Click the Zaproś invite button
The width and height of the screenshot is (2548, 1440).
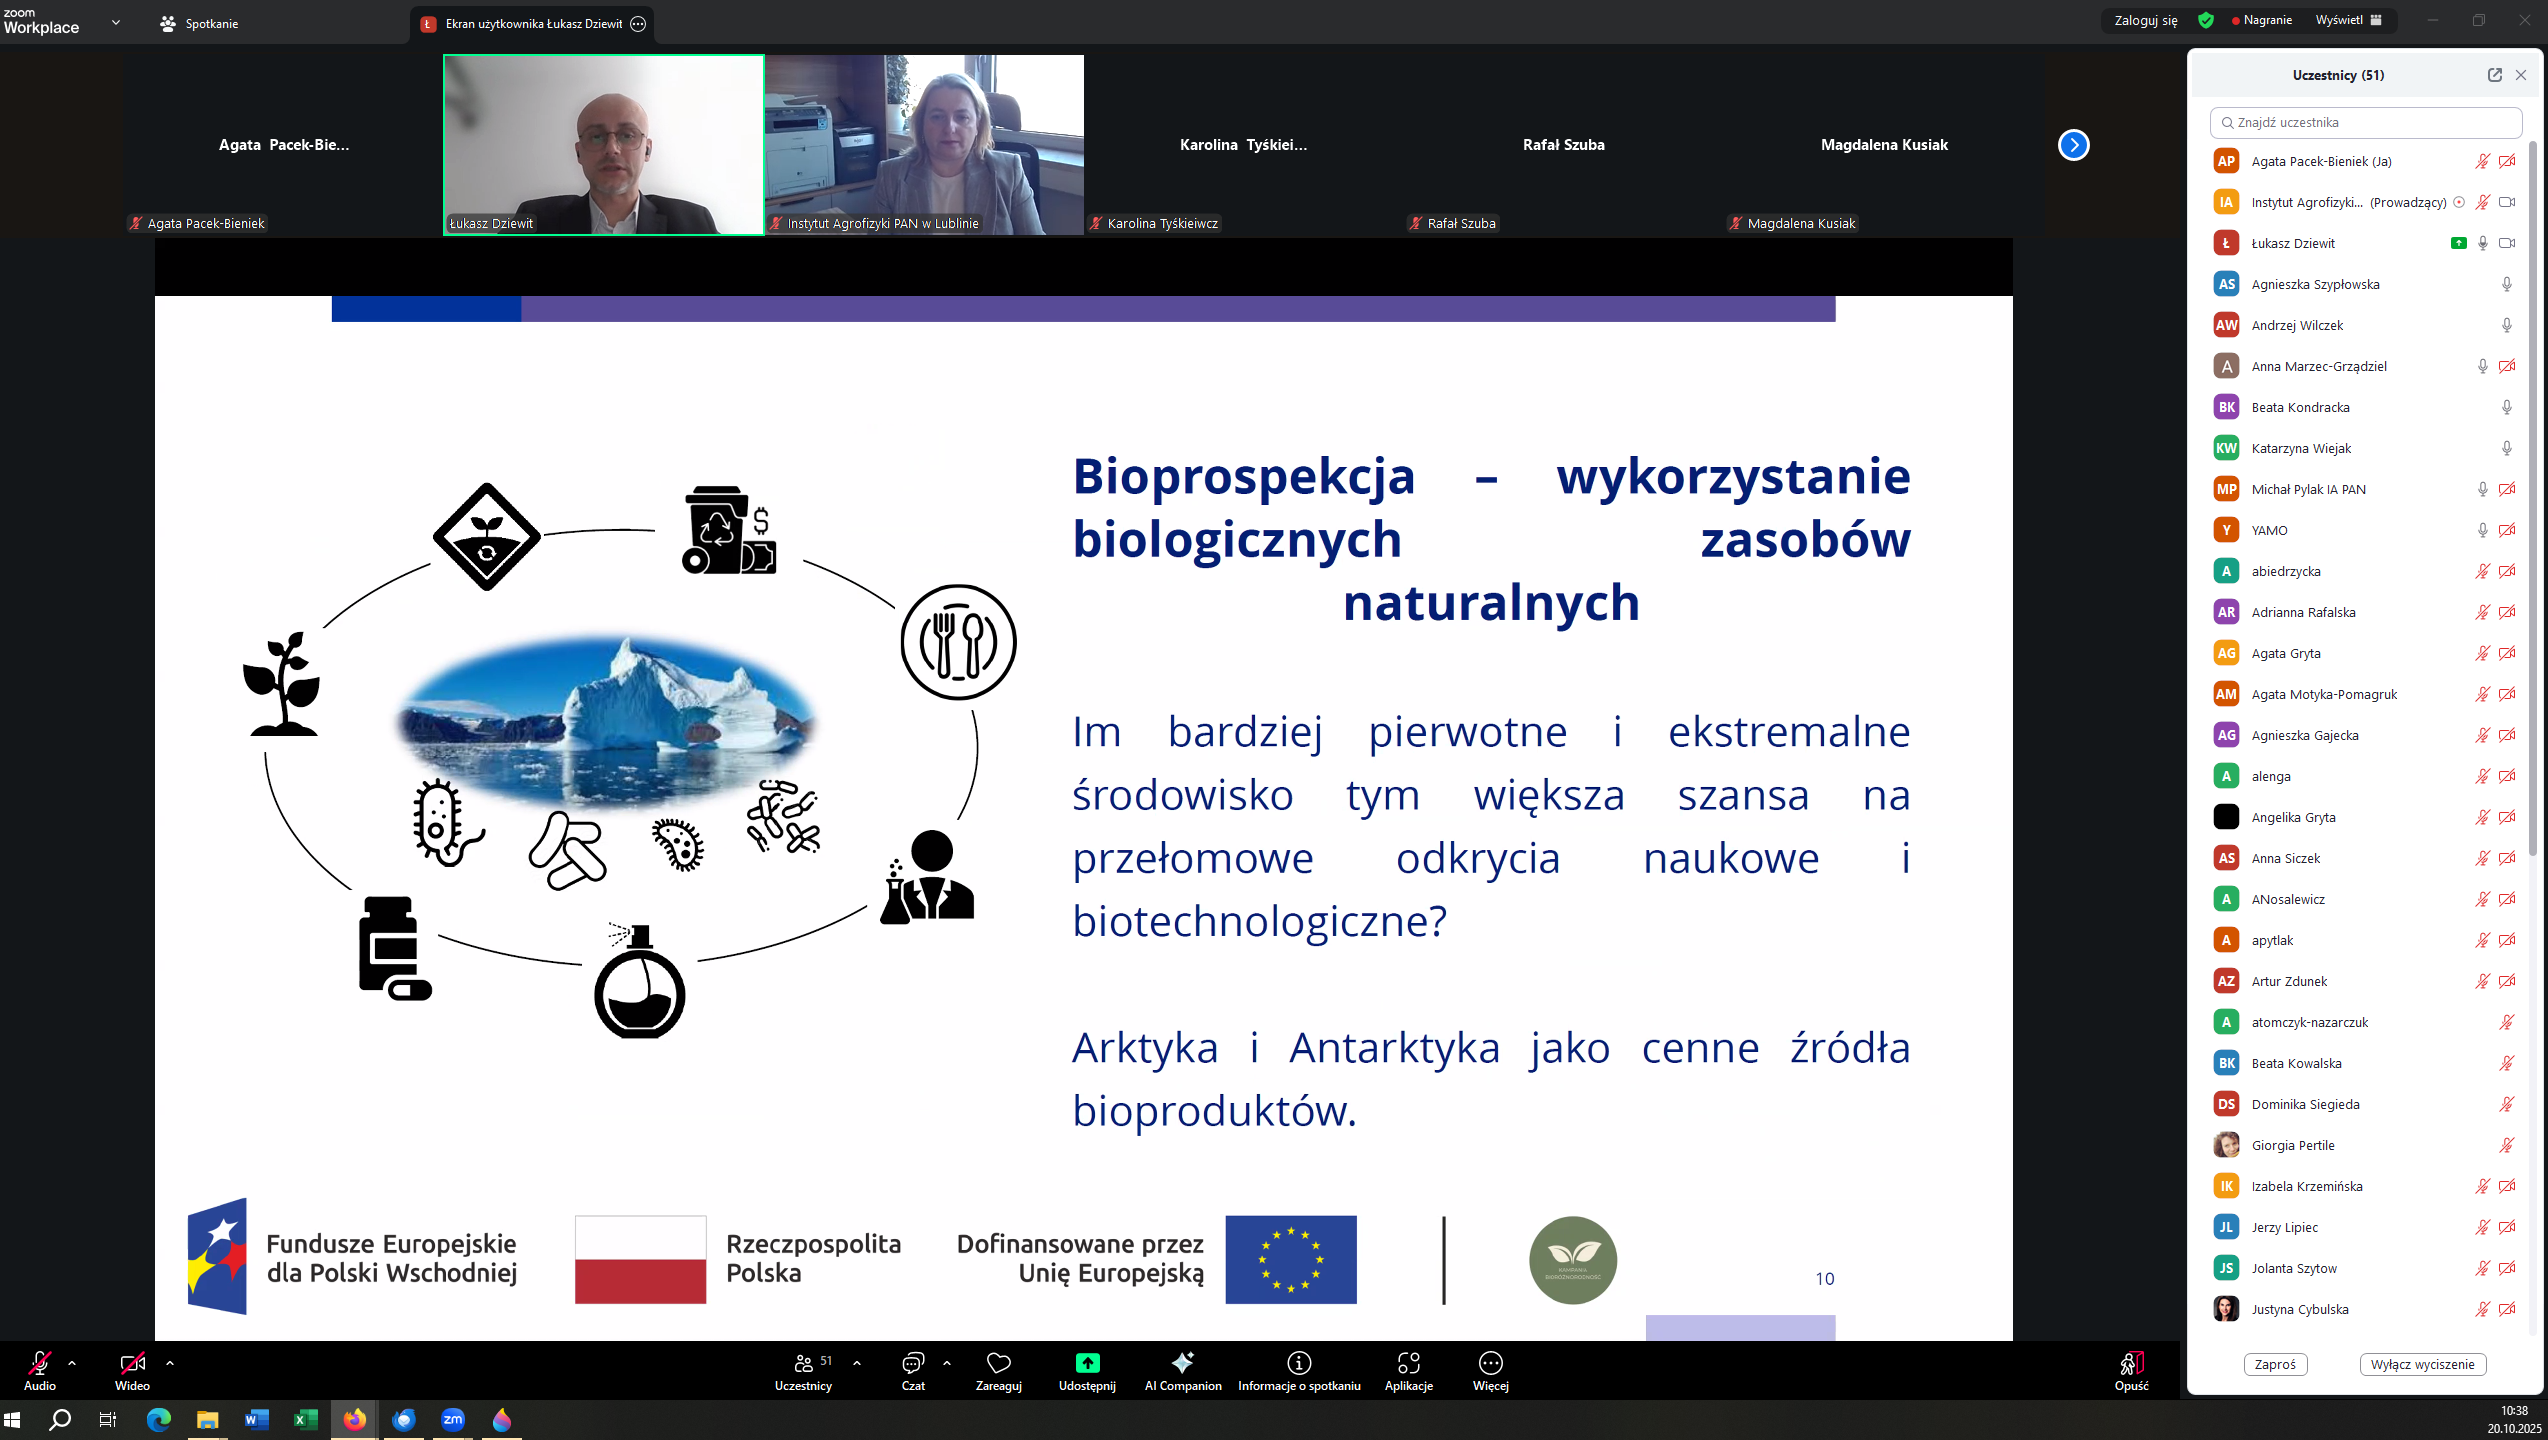pos(2275,1364)
